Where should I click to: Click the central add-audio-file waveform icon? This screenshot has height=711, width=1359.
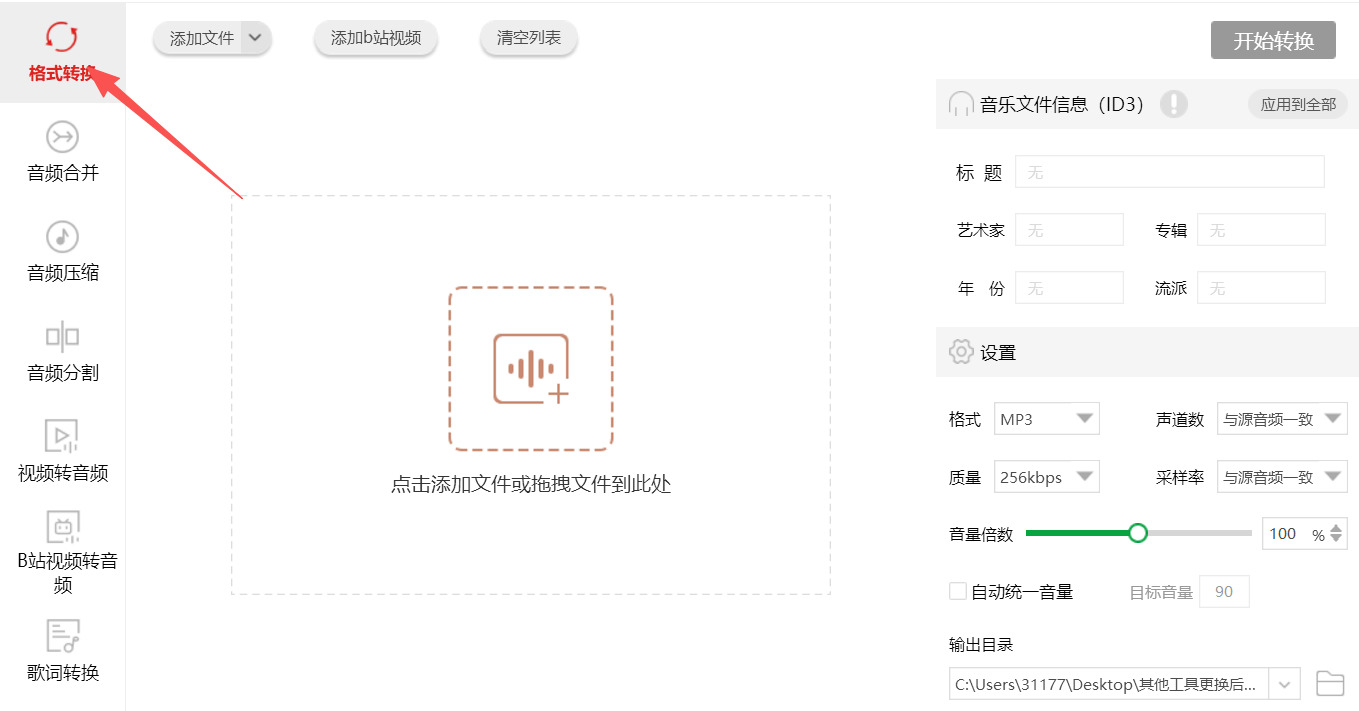530,369
